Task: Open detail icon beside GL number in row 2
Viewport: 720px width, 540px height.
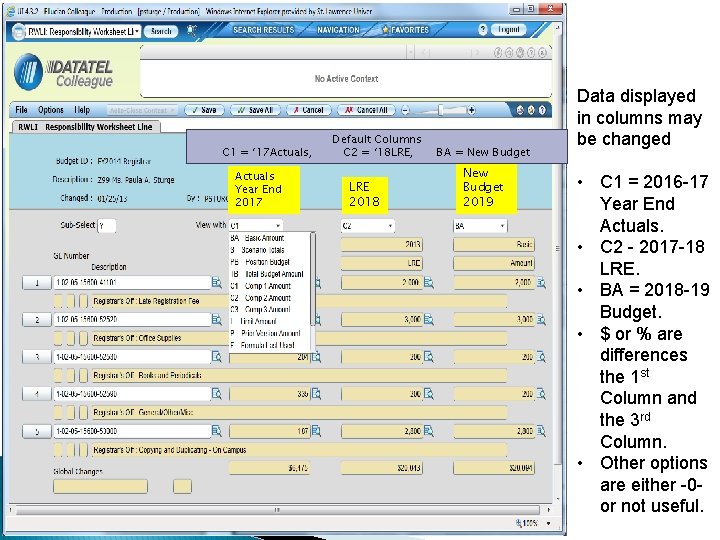Action: point(216,319)
